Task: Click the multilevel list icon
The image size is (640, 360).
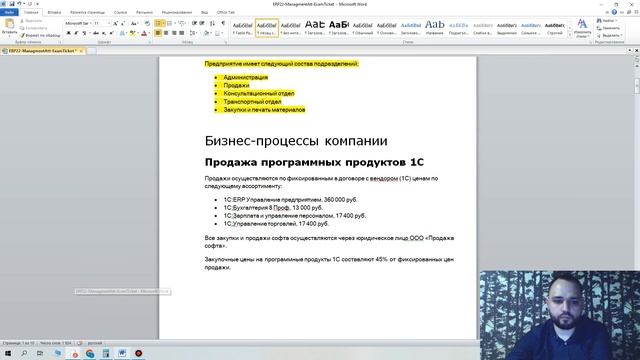Action: (x=182, y=24)
